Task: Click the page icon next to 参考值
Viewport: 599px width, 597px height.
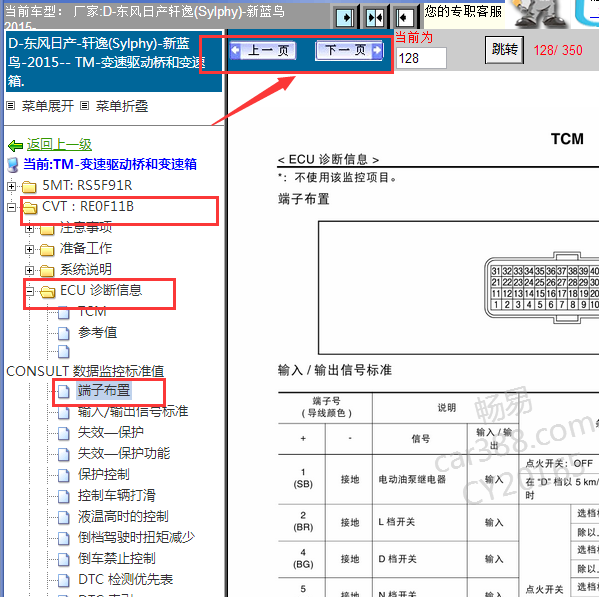Action: (x=64, y=333)
